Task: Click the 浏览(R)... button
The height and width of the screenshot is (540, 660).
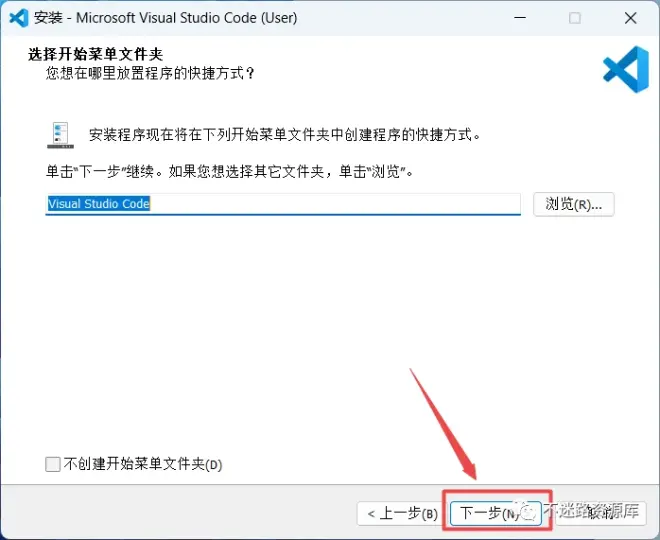Action: [x=574, y=205]
